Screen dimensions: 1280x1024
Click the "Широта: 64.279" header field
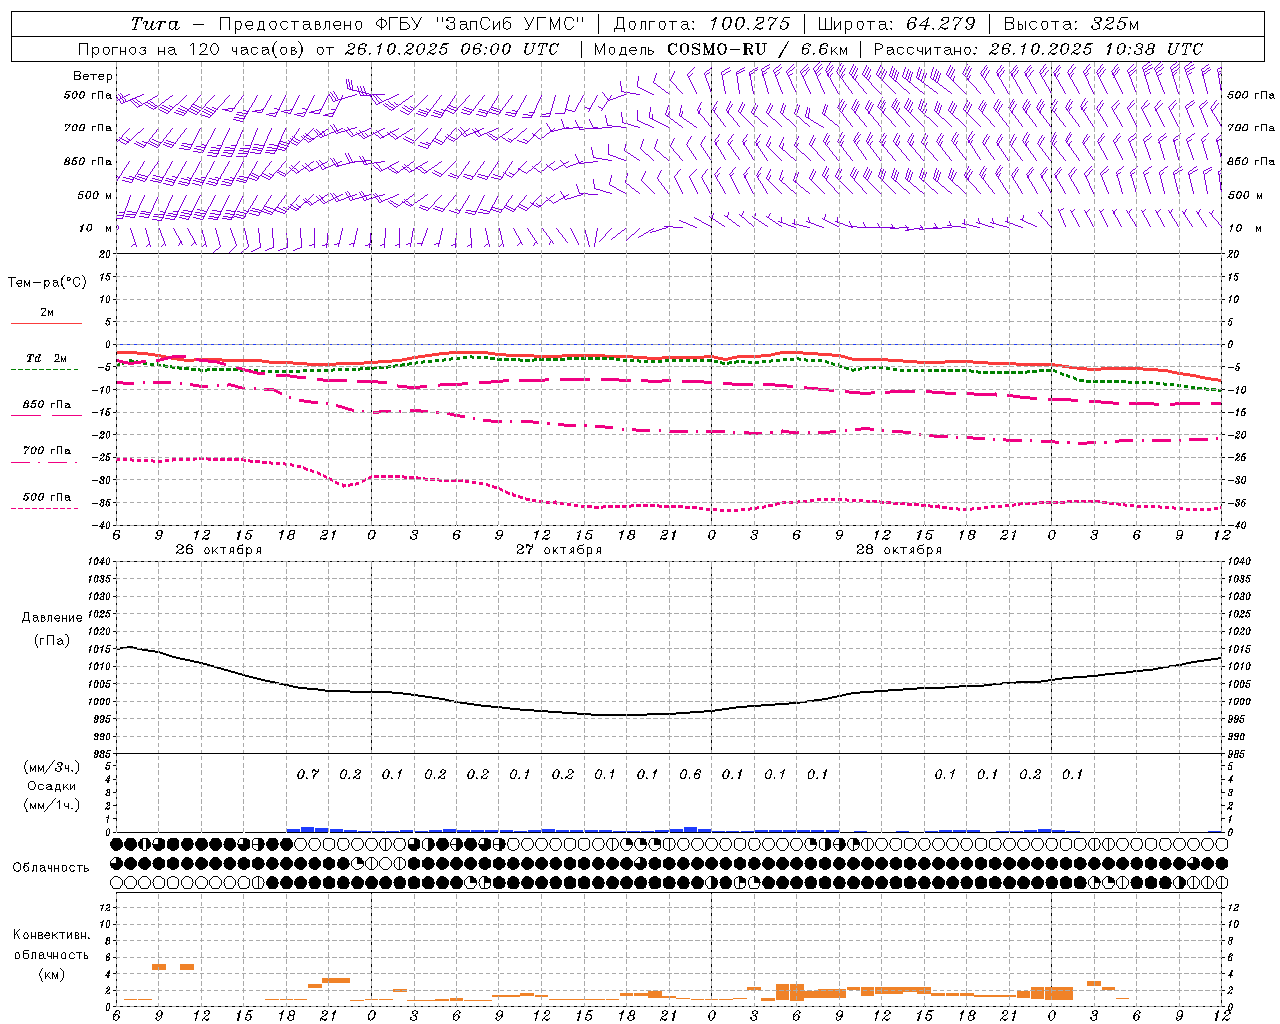[x=896, y=24]
